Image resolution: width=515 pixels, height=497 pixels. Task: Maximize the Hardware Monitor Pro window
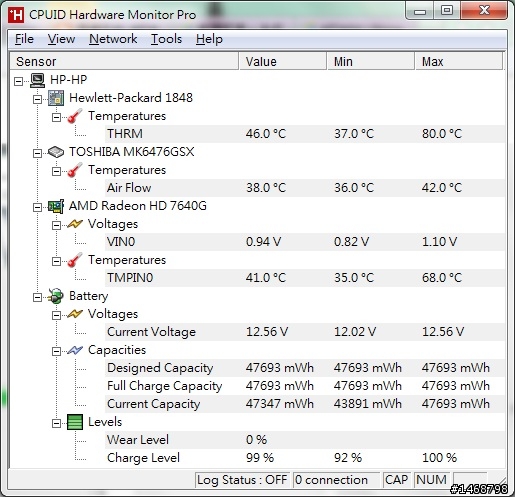447,11
